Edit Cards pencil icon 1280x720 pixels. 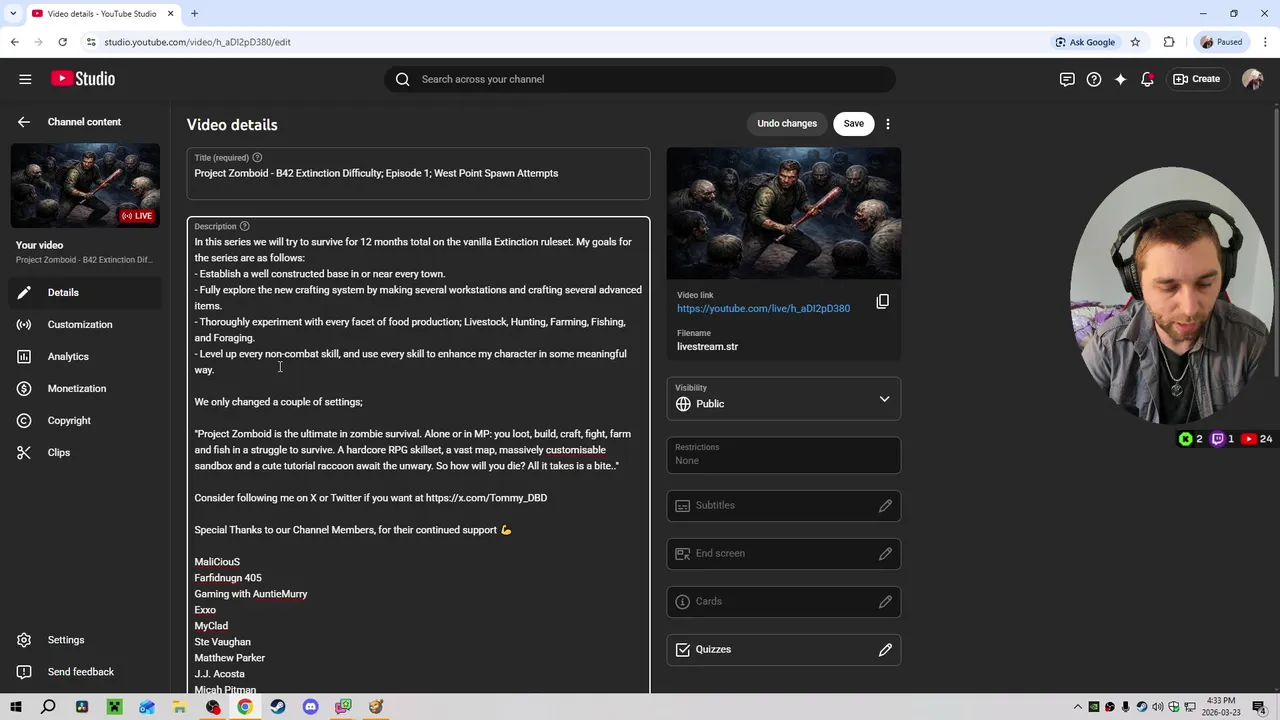click(885, 602)
